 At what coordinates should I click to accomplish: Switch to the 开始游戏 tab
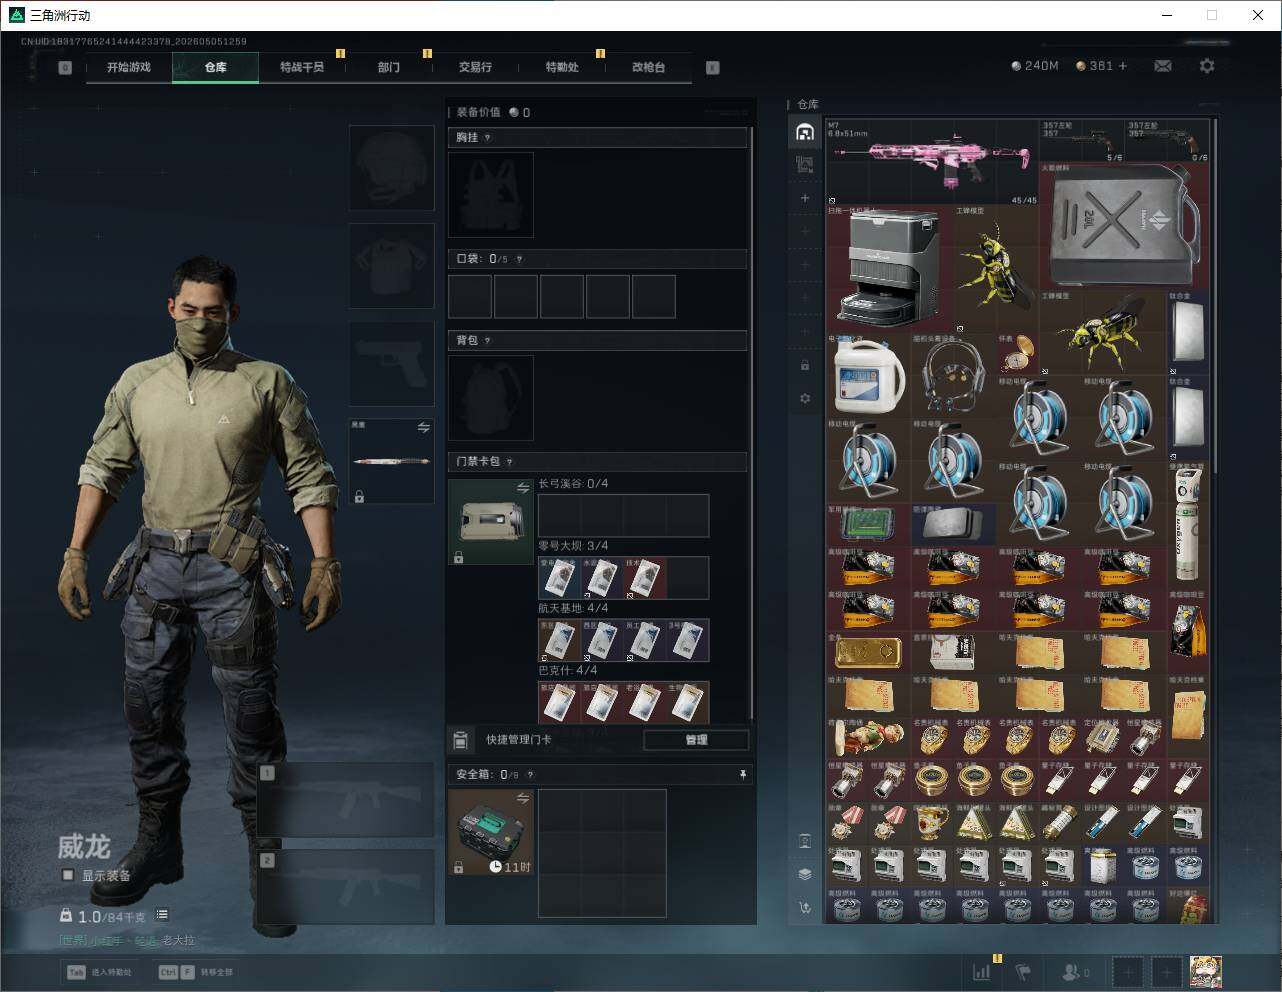pos(129,67)
